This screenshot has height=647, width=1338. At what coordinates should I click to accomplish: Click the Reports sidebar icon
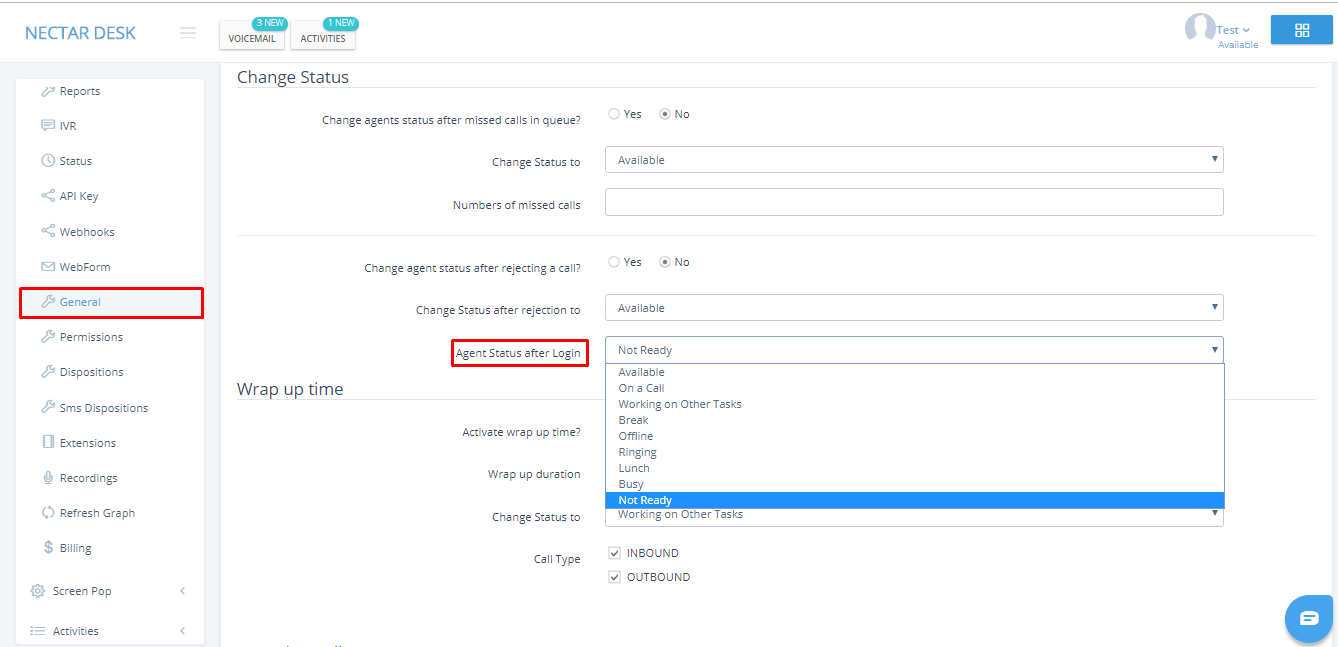[48, 91]
